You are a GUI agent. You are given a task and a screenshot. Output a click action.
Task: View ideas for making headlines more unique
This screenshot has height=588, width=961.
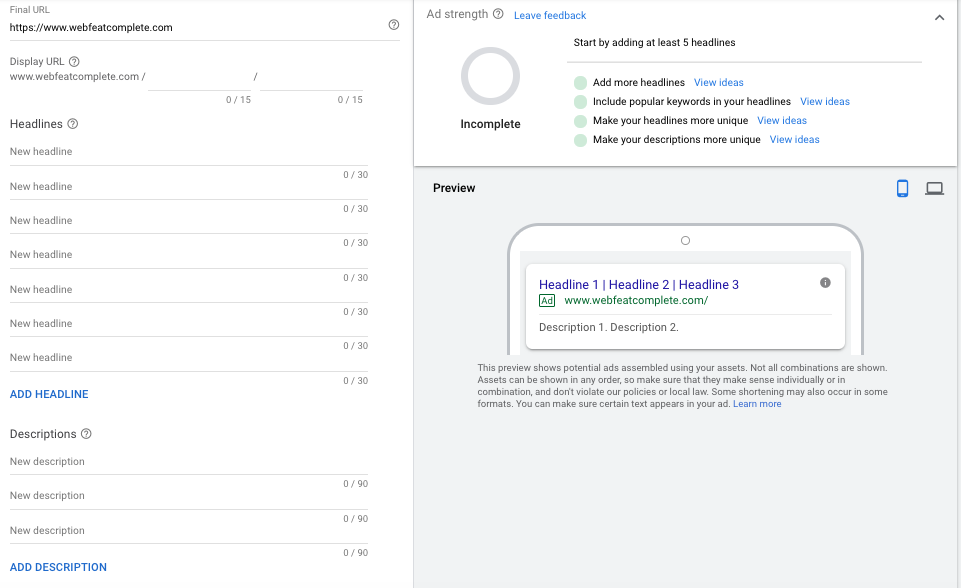[x=782, y=121]
